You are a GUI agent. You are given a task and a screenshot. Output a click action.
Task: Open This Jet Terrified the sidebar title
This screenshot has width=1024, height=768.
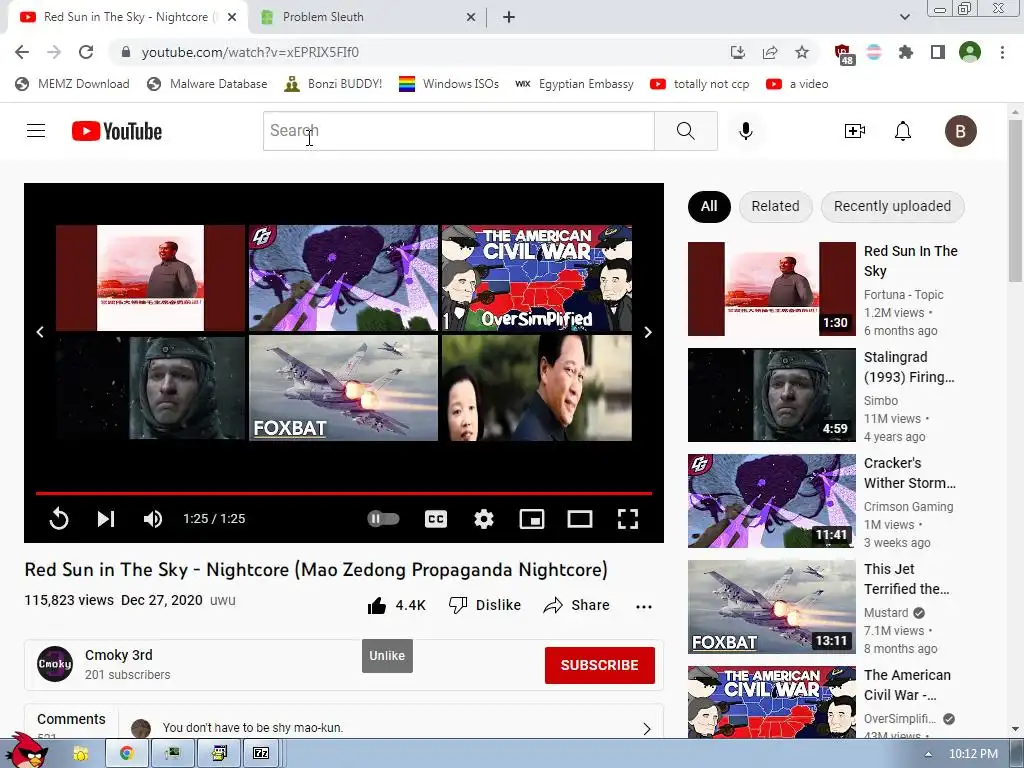(906, 579)
